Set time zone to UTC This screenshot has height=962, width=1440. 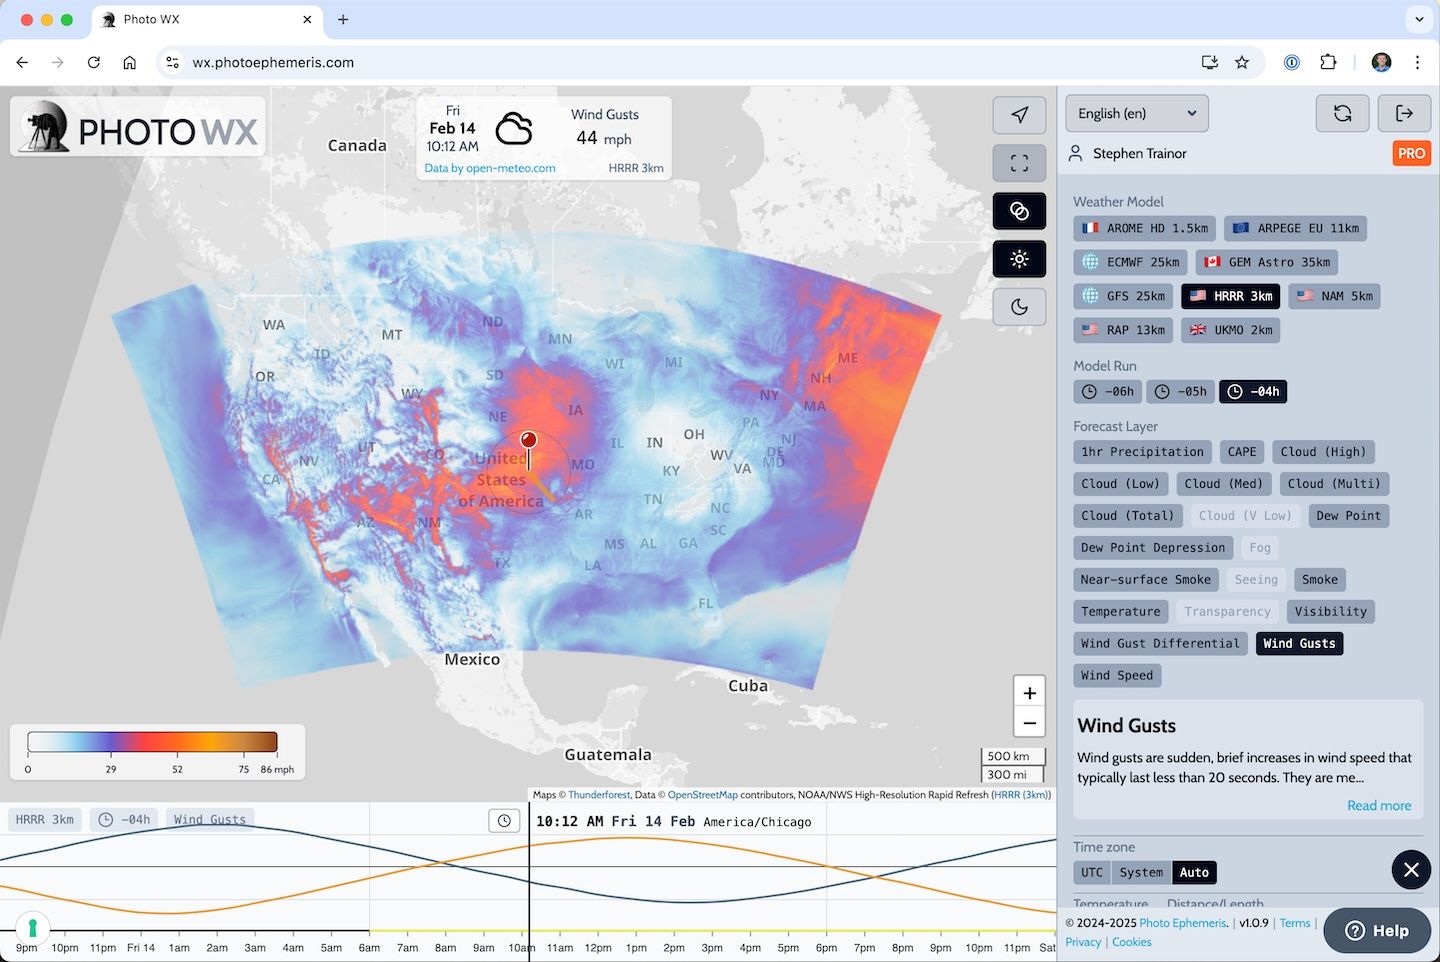tap(1092, 873)
